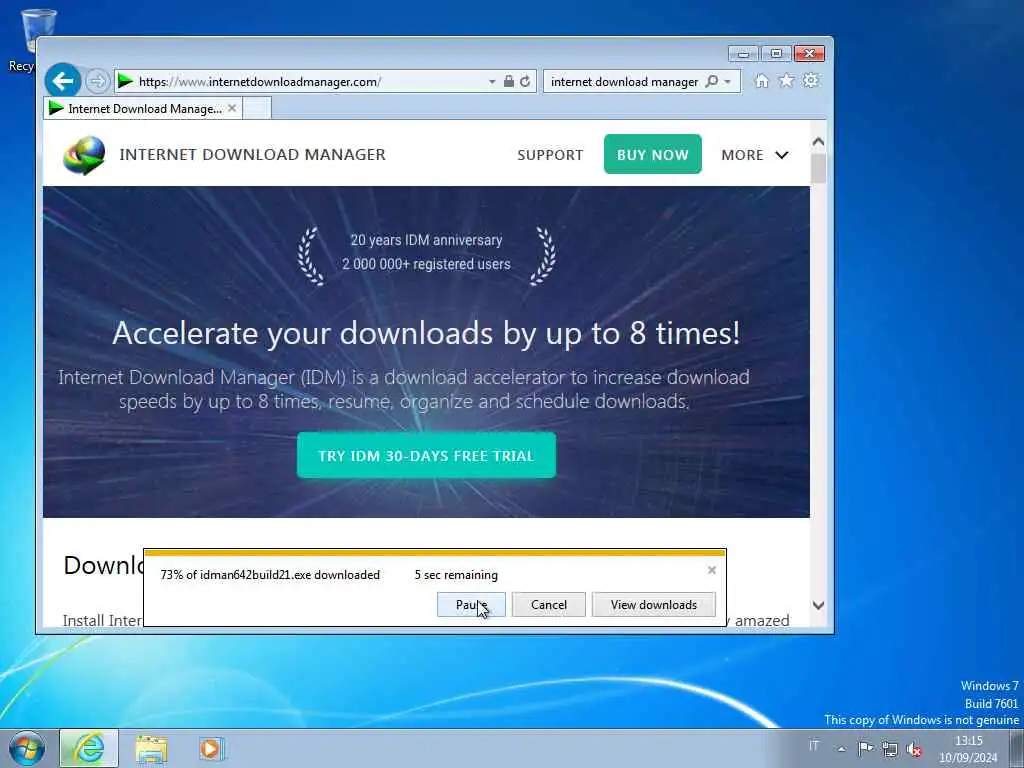Click the BUY NOW button

(652, 154)
